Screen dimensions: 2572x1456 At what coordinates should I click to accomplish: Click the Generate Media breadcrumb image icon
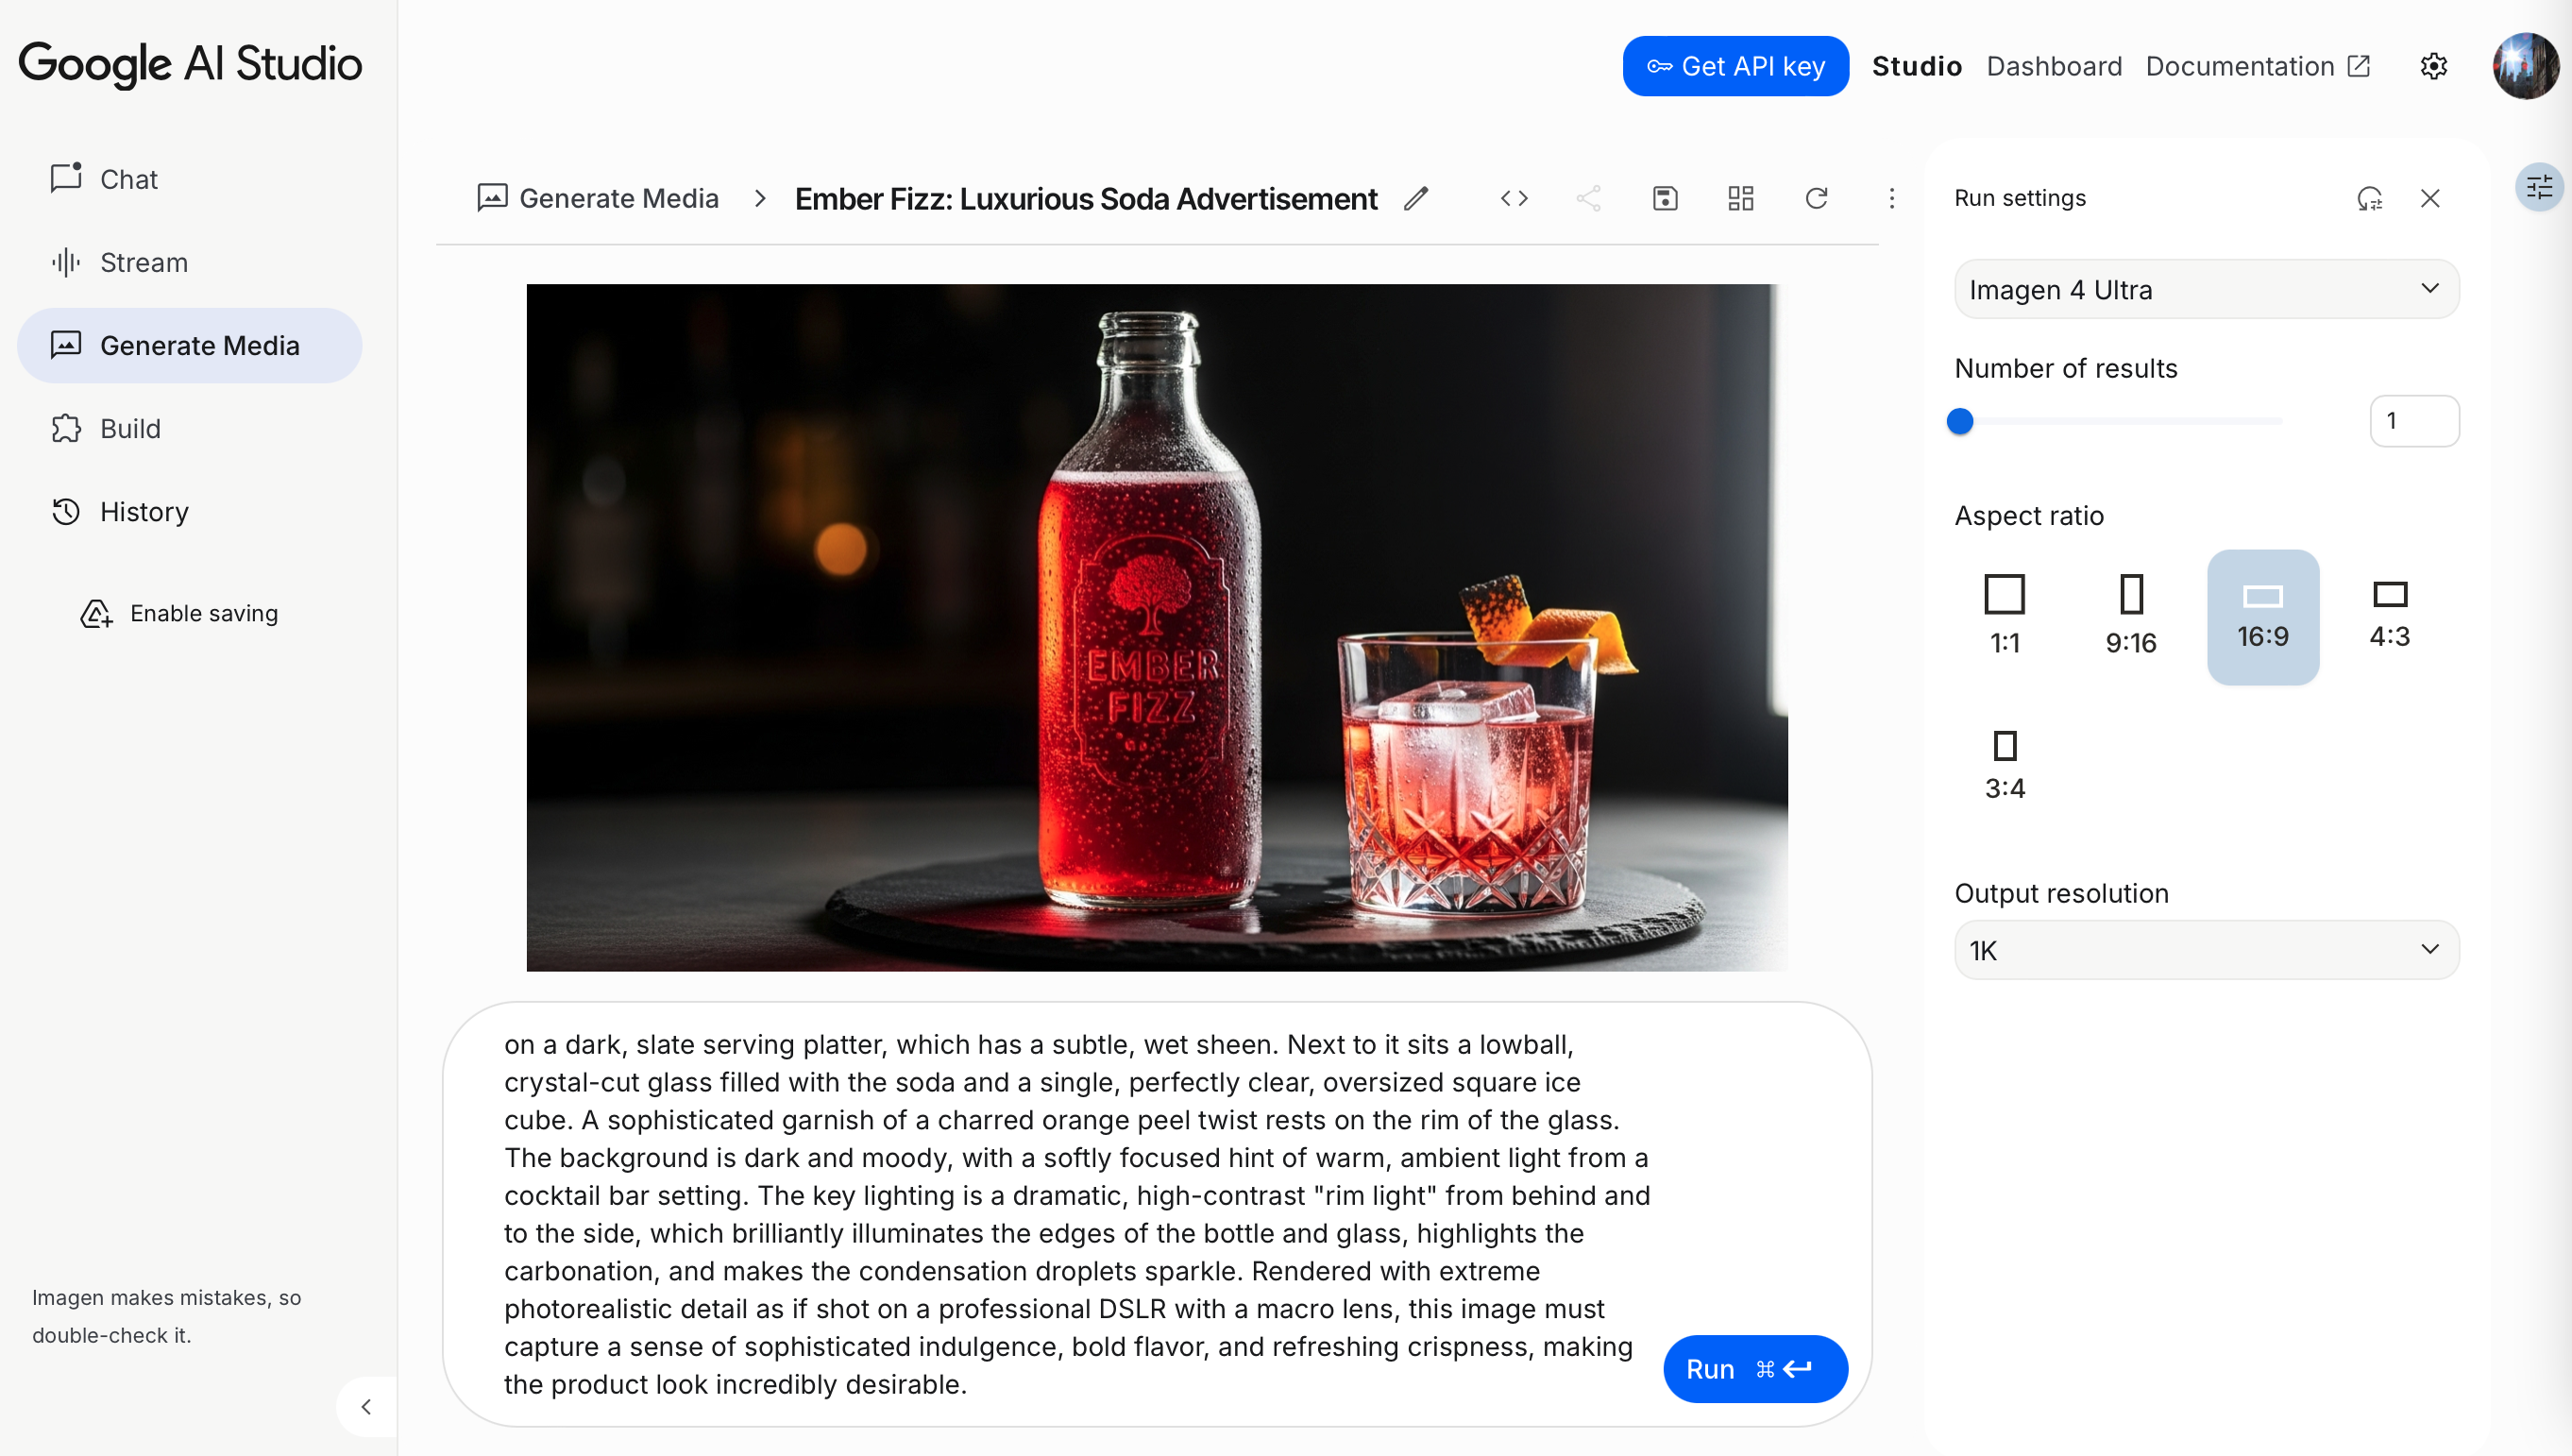click(x=492, y=198)
